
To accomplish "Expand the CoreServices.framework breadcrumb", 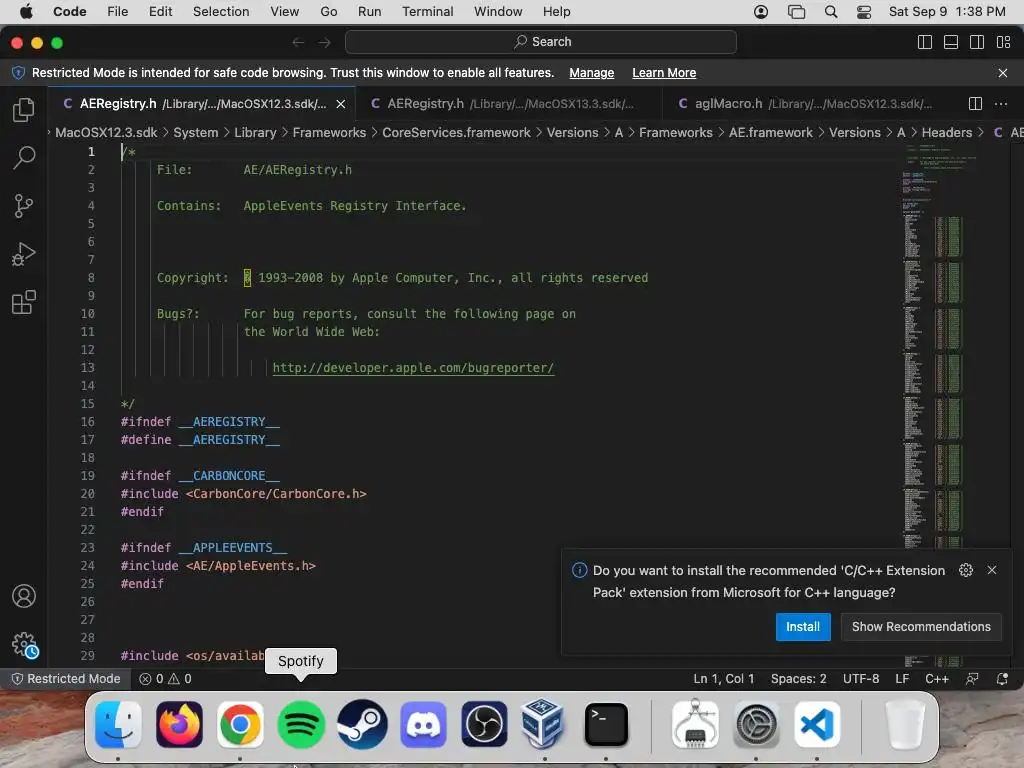I will tap(456, 133).
